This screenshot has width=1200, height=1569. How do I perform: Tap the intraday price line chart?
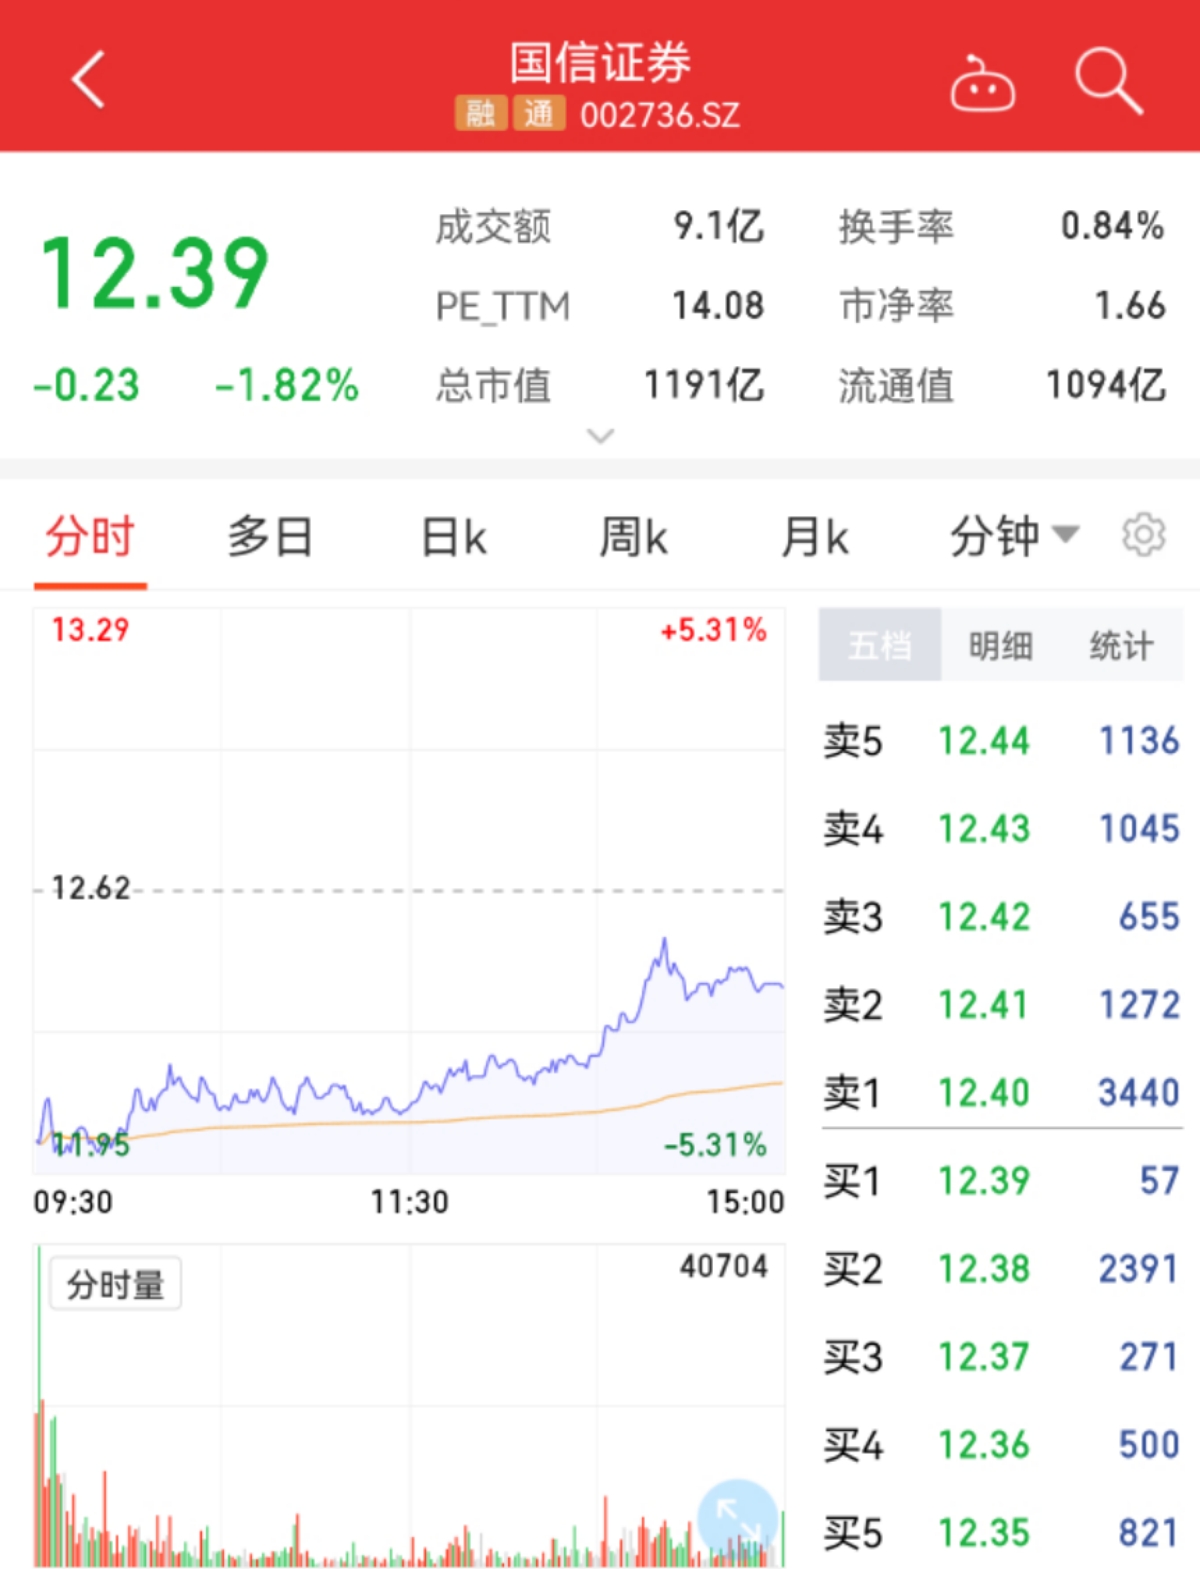(x=409, y=890)
